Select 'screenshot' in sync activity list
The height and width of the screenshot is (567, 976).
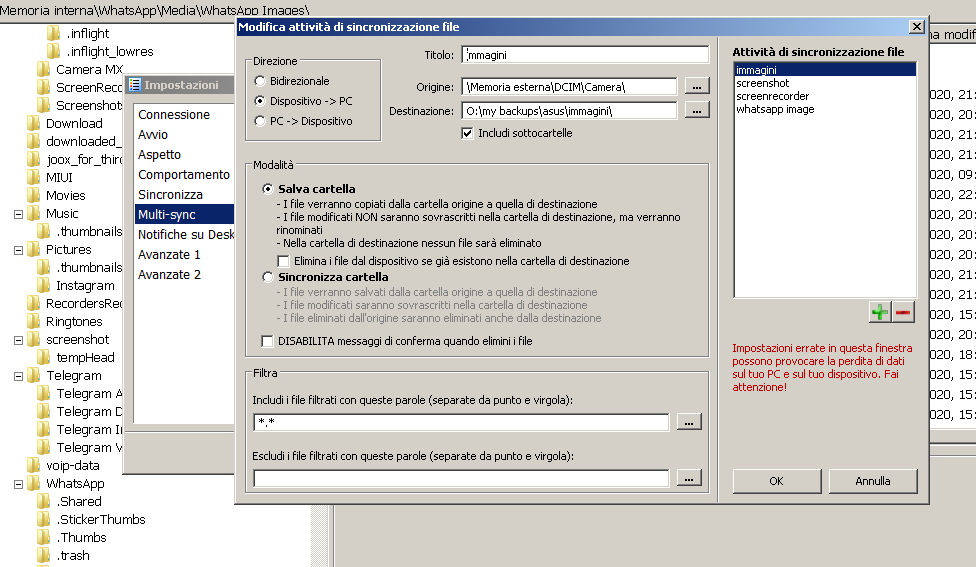[825, 83]
